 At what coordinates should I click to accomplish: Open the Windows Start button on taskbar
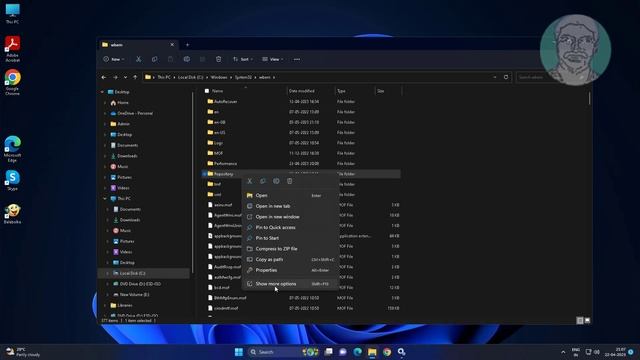pos(239,352)
